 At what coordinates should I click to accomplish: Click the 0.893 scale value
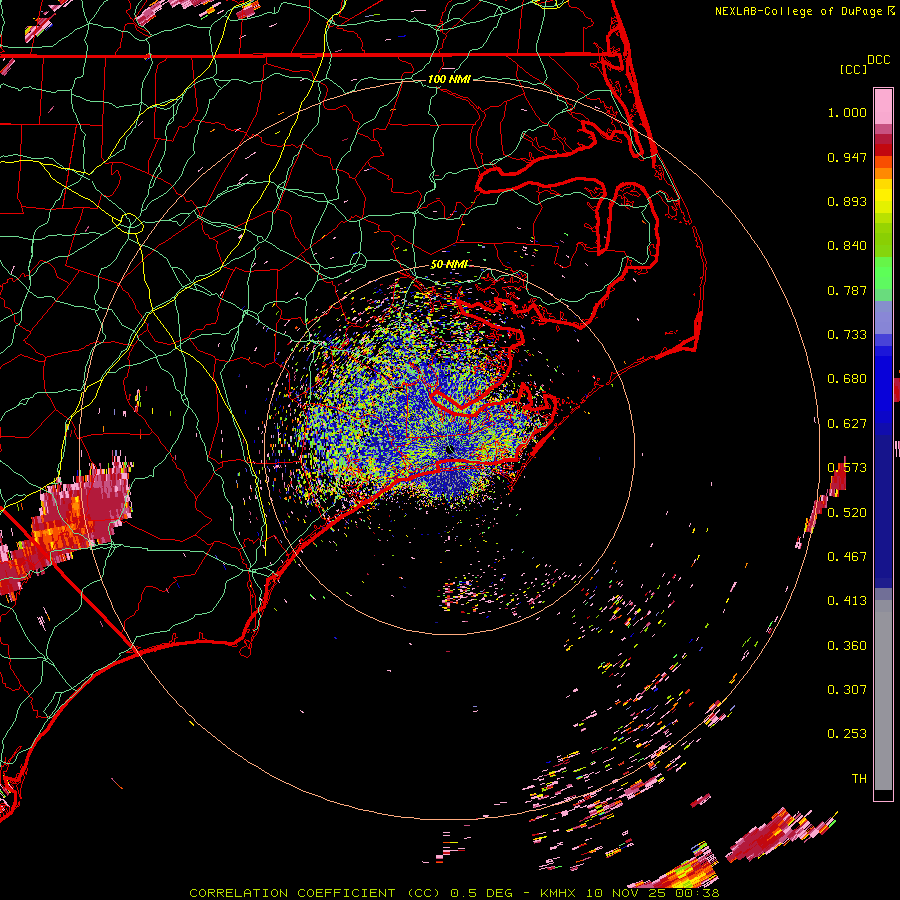pyautogui.click(x=847, y=201)
